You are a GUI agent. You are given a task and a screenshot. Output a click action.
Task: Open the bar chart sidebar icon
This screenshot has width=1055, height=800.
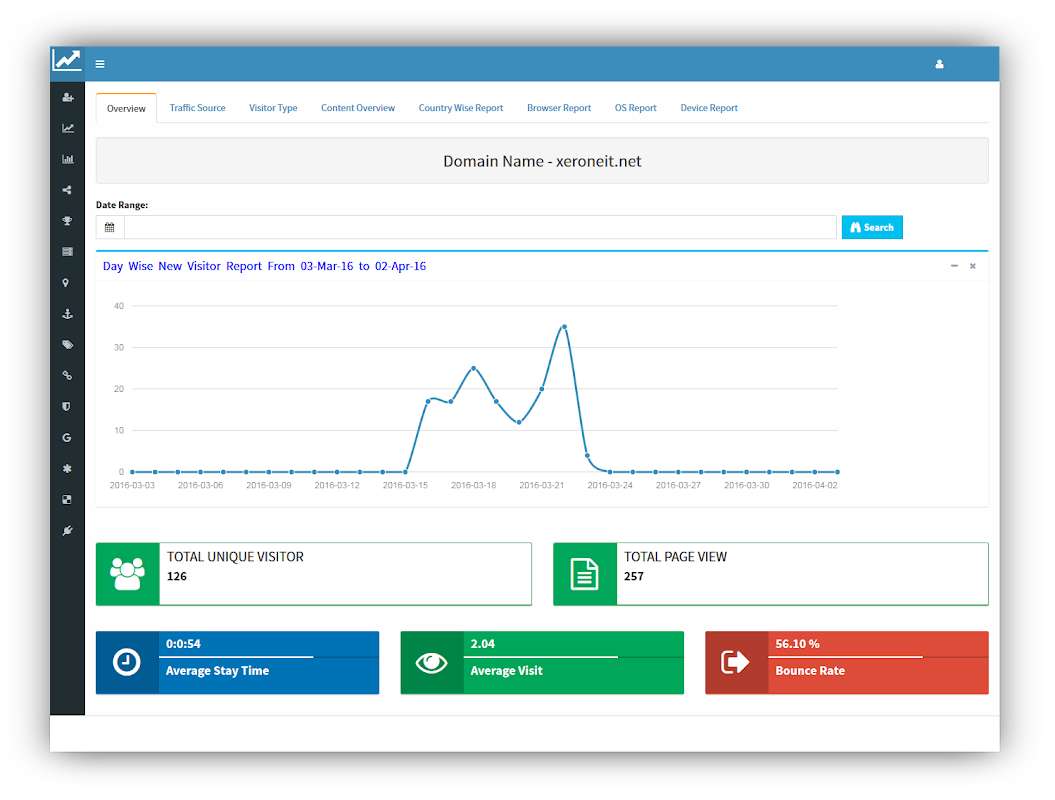click(x=67, y=159)
